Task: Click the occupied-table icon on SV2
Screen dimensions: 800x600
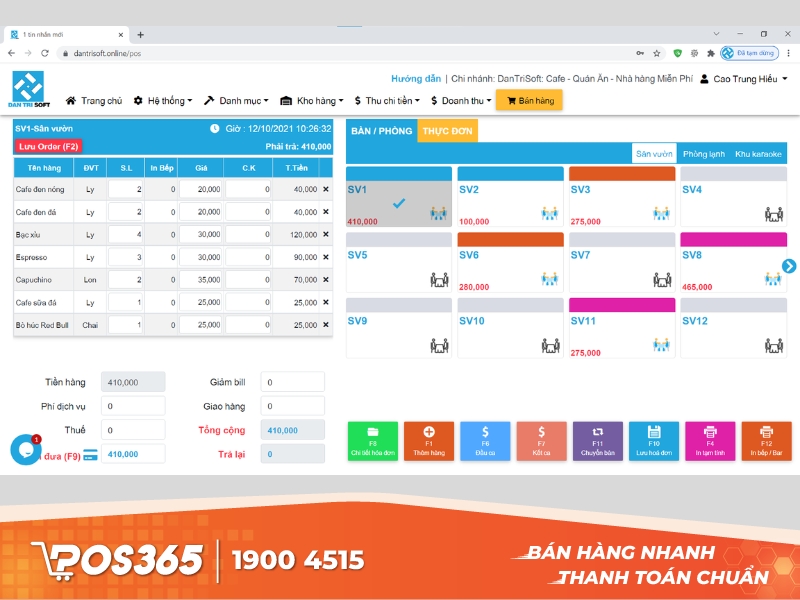Action: (x=549, y=213)
